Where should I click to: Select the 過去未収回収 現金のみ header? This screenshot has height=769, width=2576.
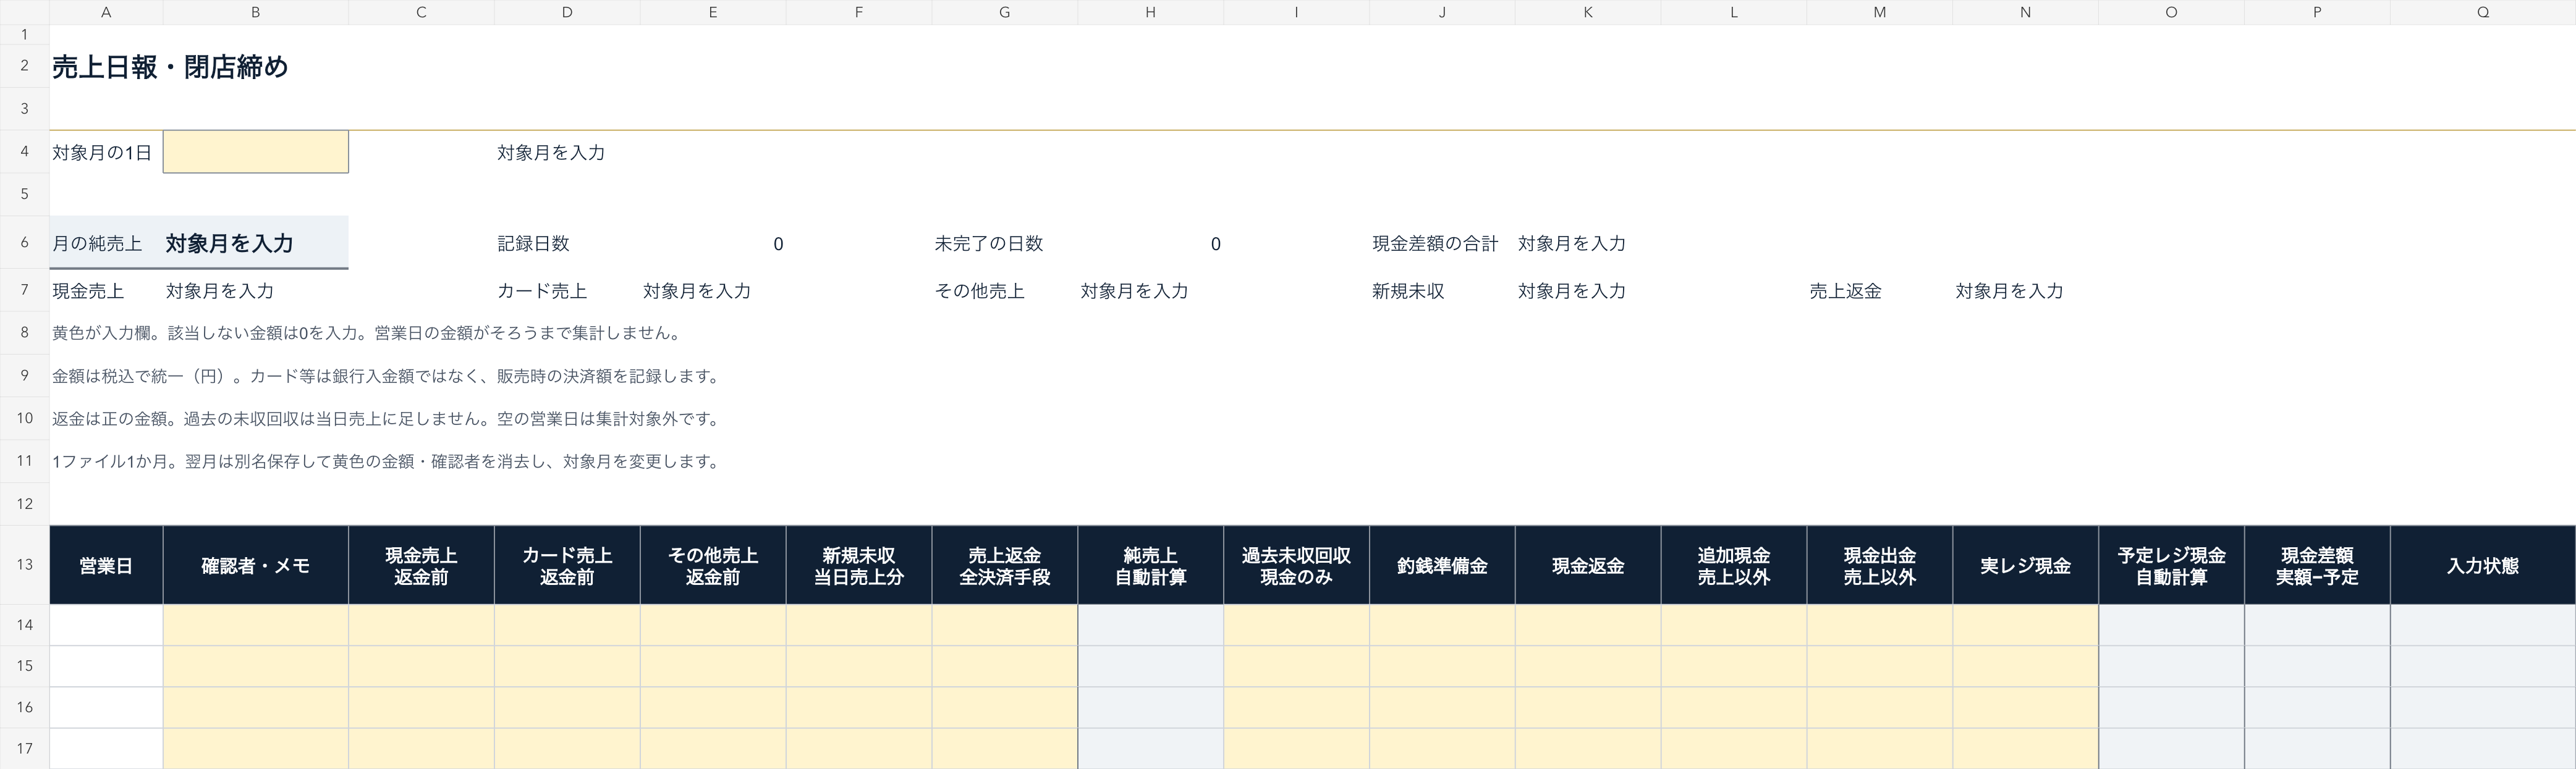pyautogui.click(x=1296, y=565)
